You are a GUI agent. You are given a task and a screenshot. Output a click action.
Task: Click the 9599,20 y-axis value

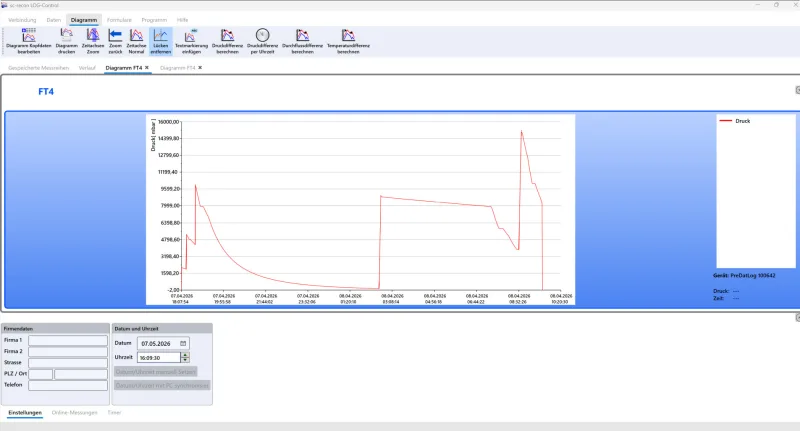coord(170,189)
